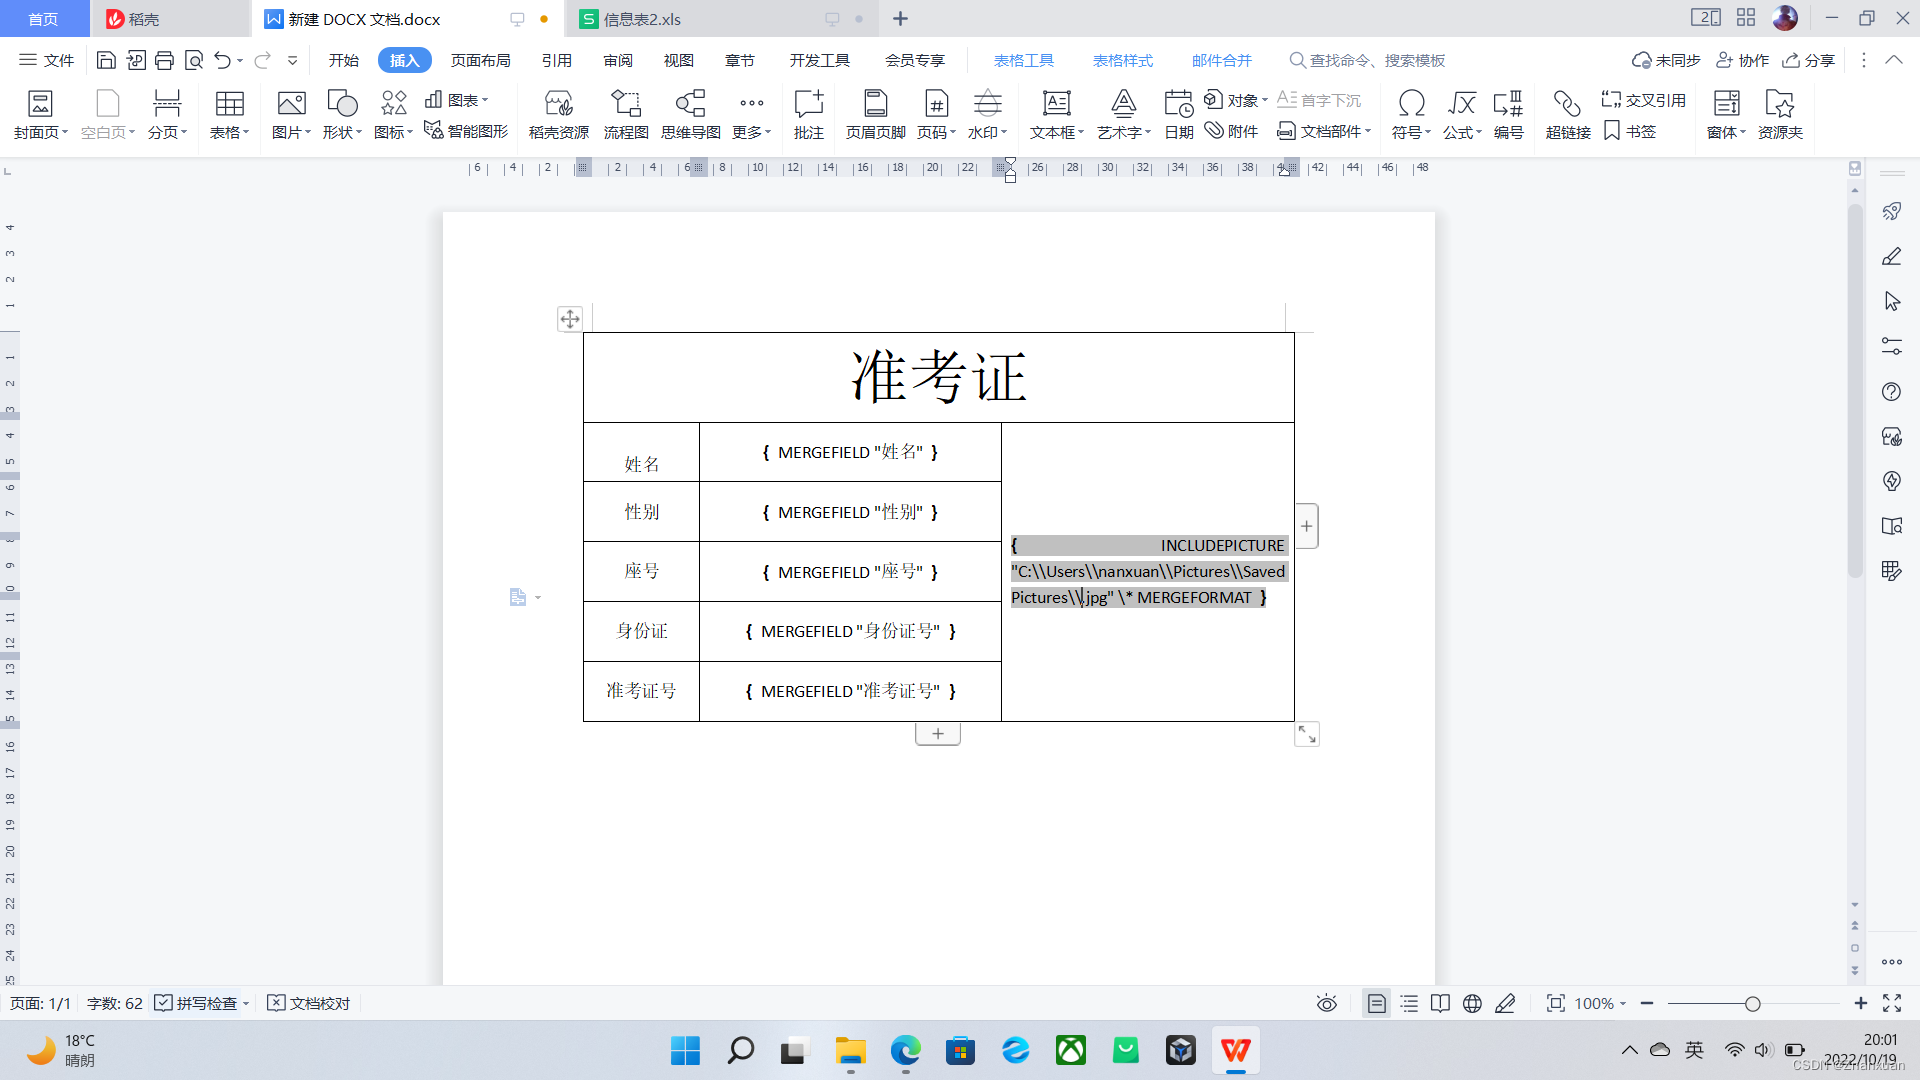The width and height of the screenshot is (1920, 1080).
Task: Open Microsoft Edge from the taskbar
Action: 905,1051
